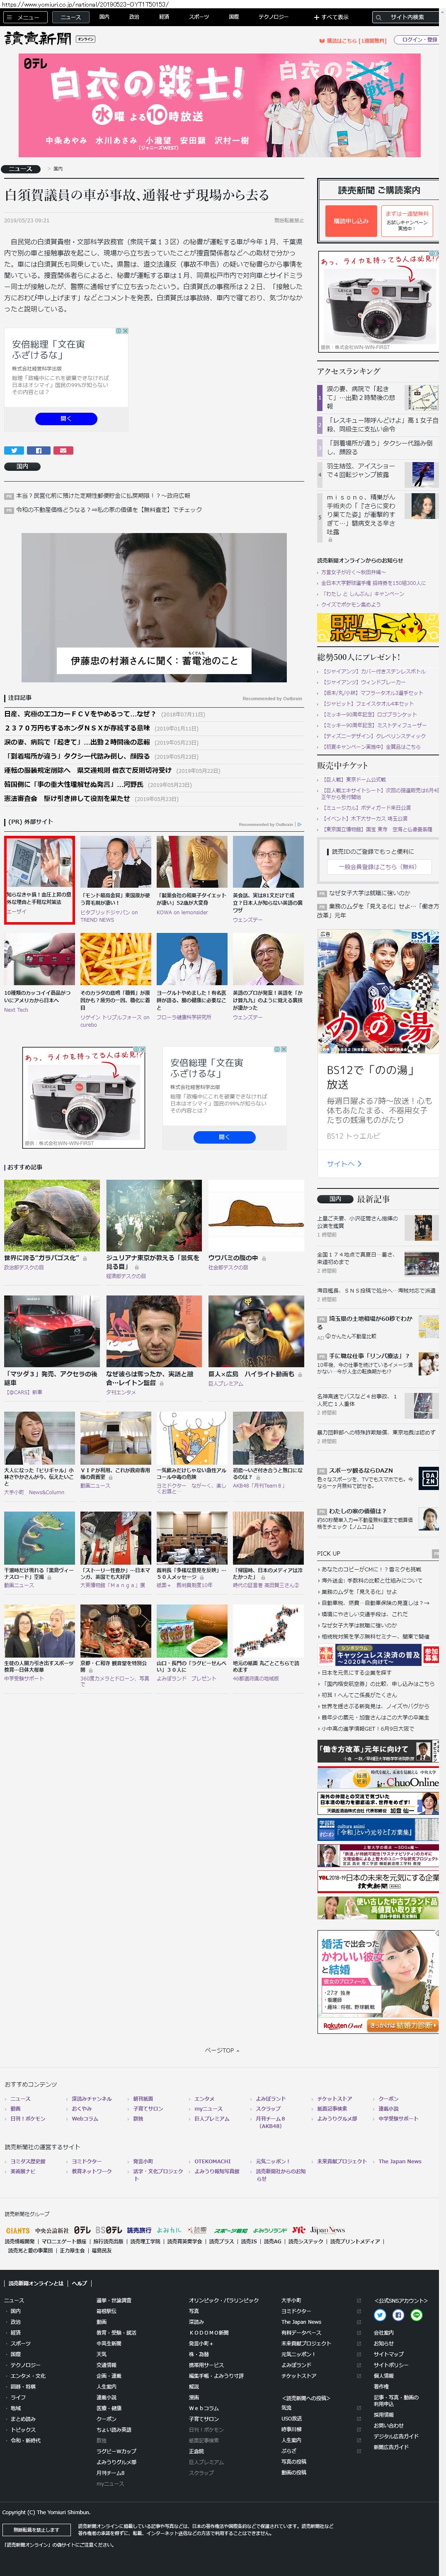Select 国内 in the top navigation

point(105,17)
